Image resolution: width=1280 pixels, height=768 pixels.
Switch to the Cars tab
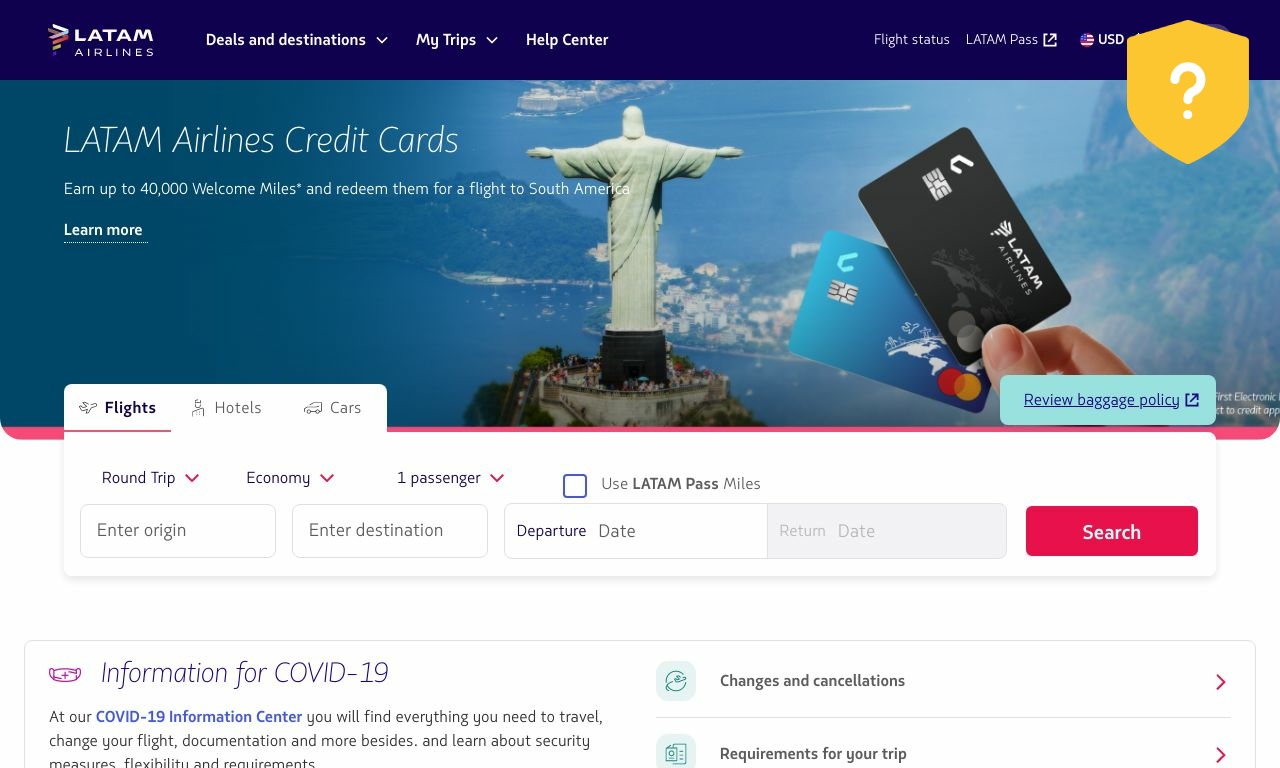[x=333, y=408]
